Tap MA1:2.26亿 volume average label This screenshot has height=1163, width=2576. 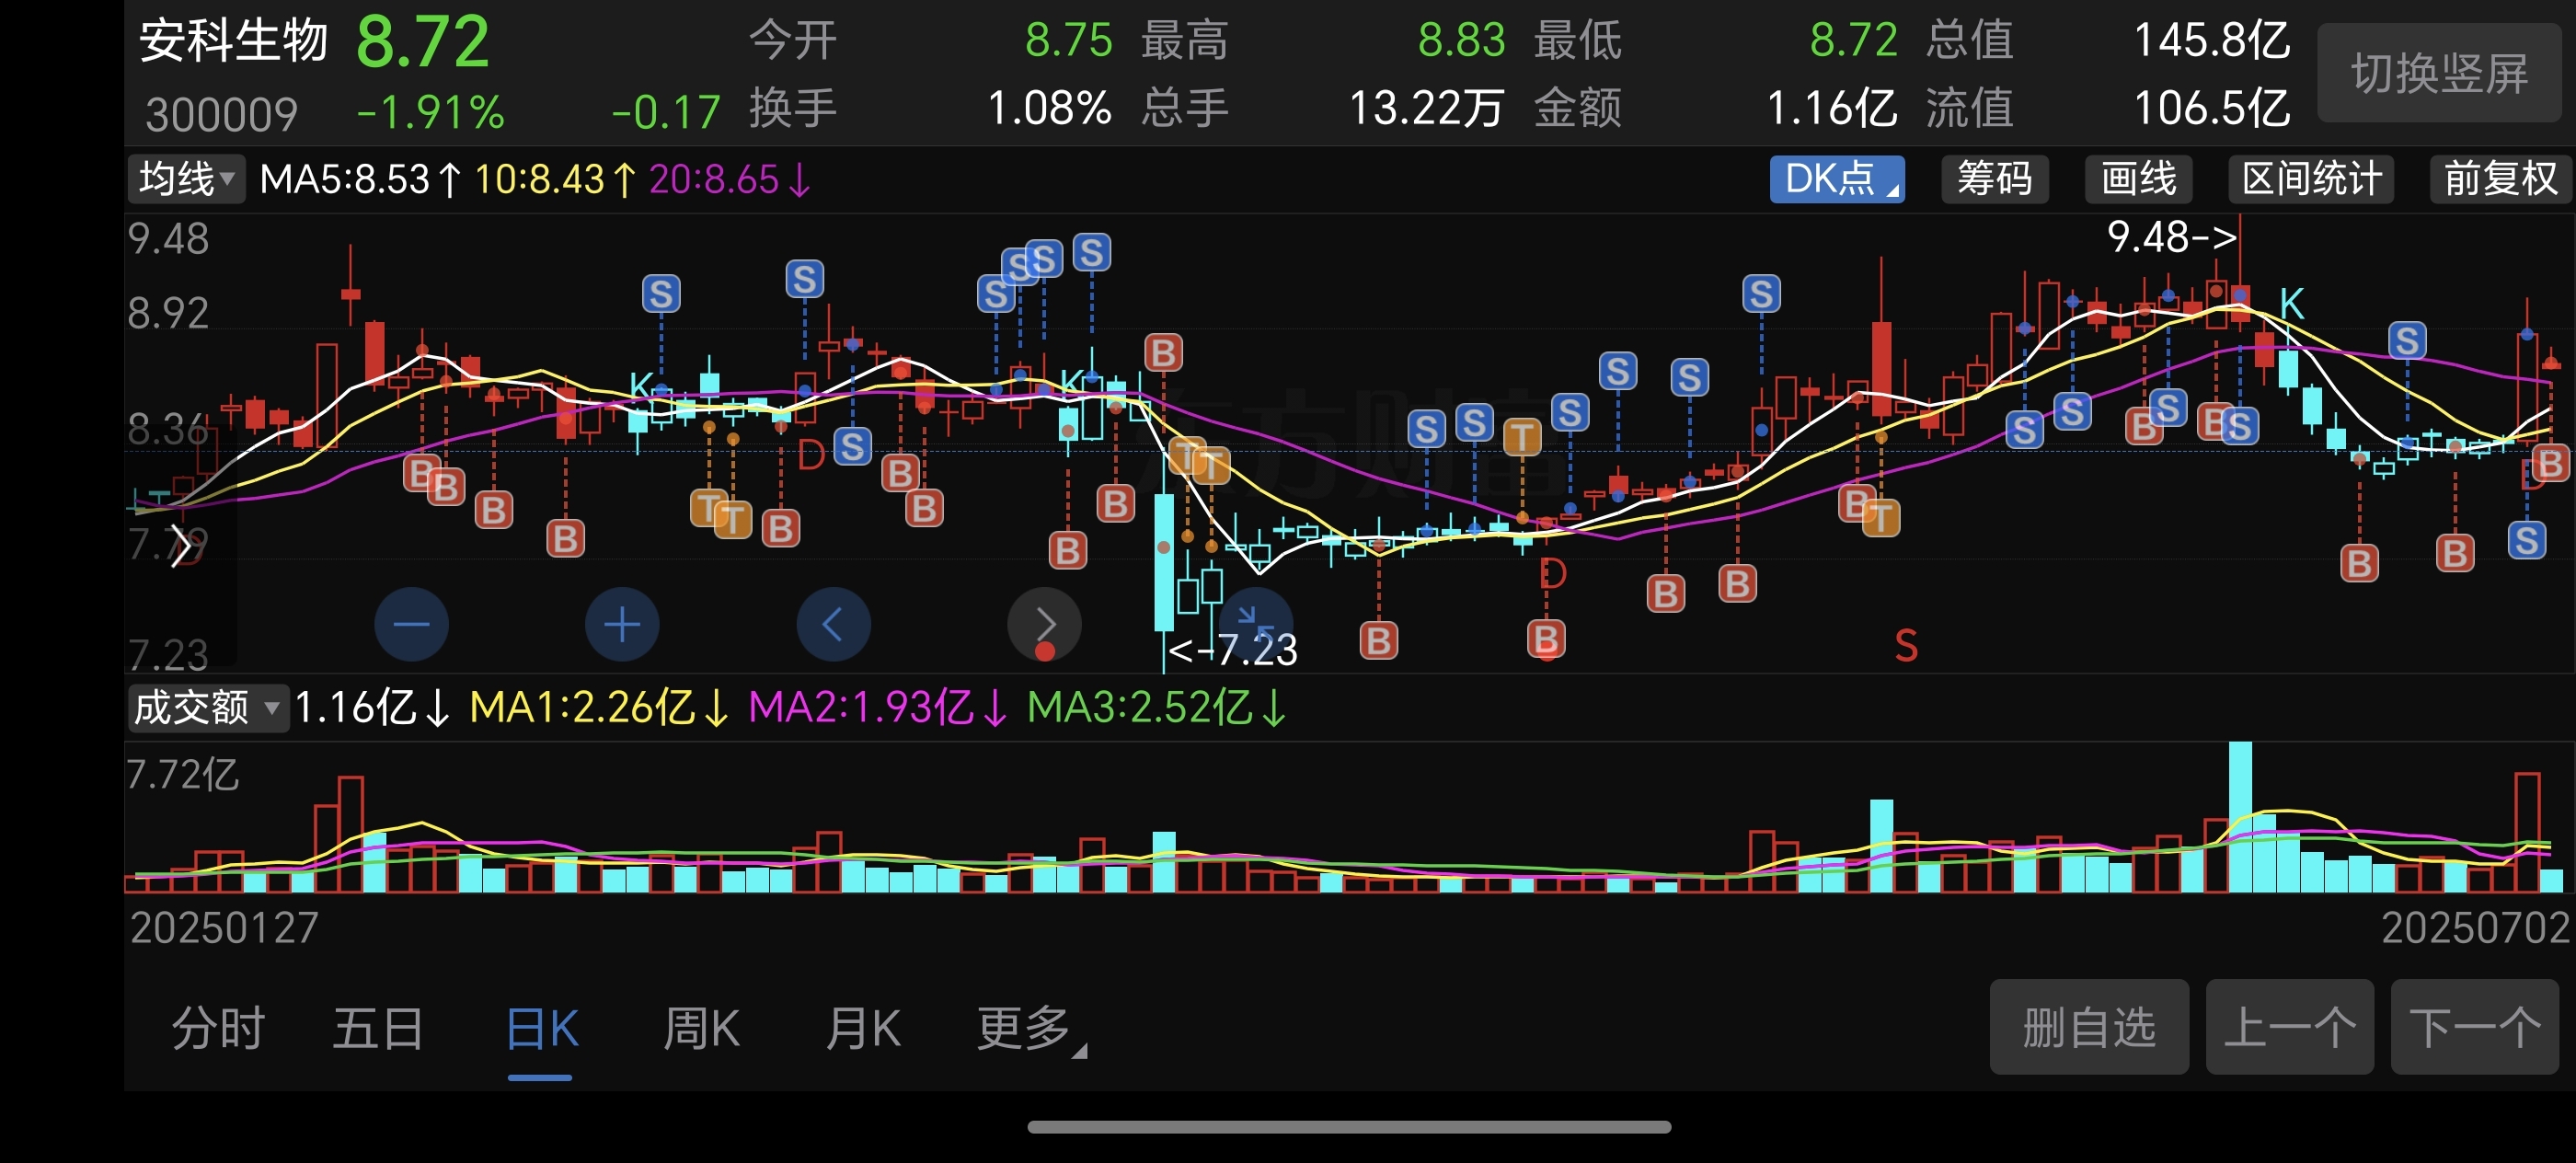coord(598,708)
